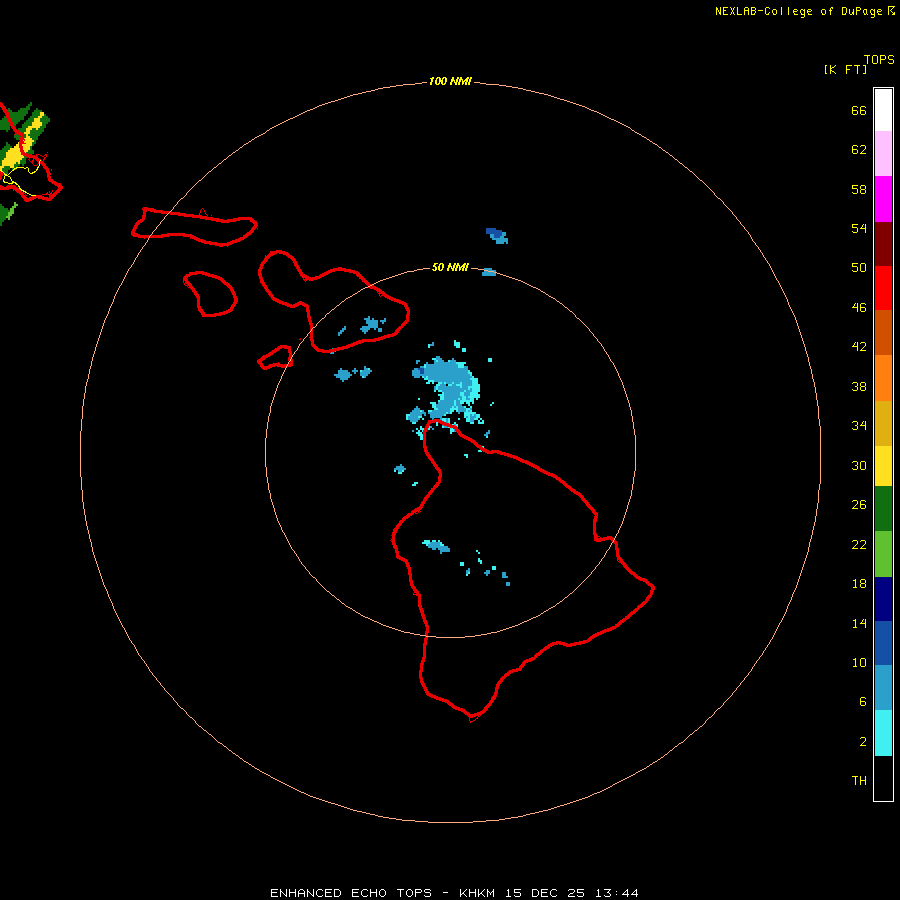Click the blue echo inside Maui outline
The height and width of the screenshot is (900, 900).
pos(373,325)
